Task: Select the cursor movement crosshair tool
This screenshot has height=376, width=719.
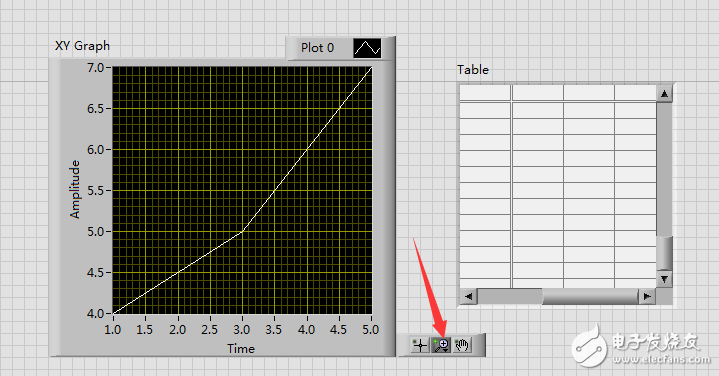Action: click(420, 345)
